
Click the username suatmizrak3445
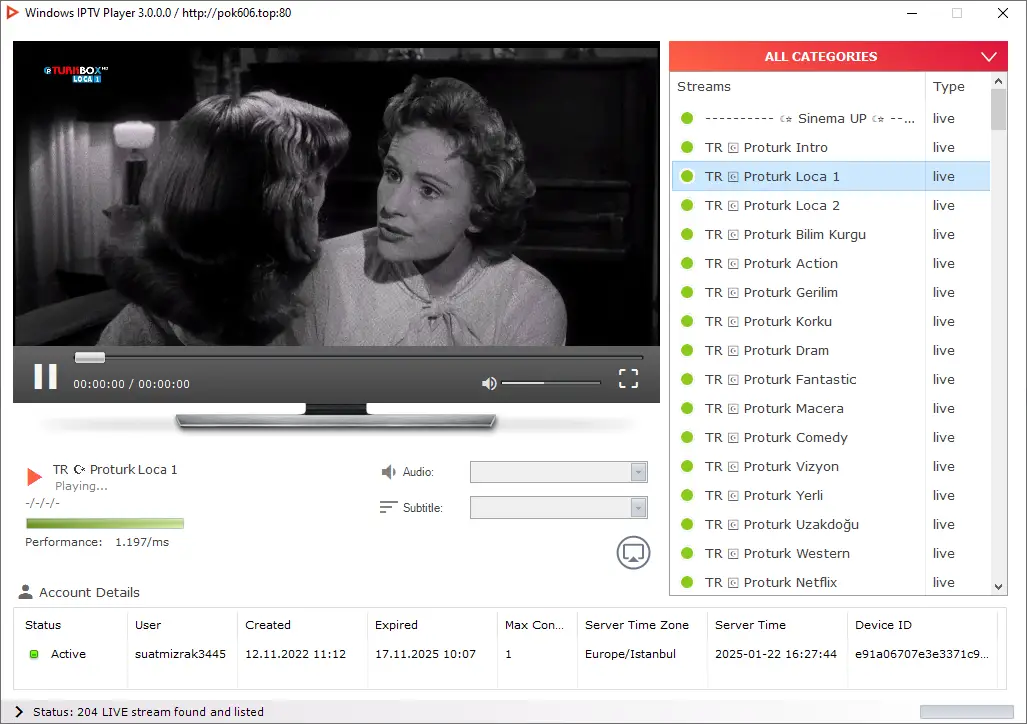[x=180, y=654]
